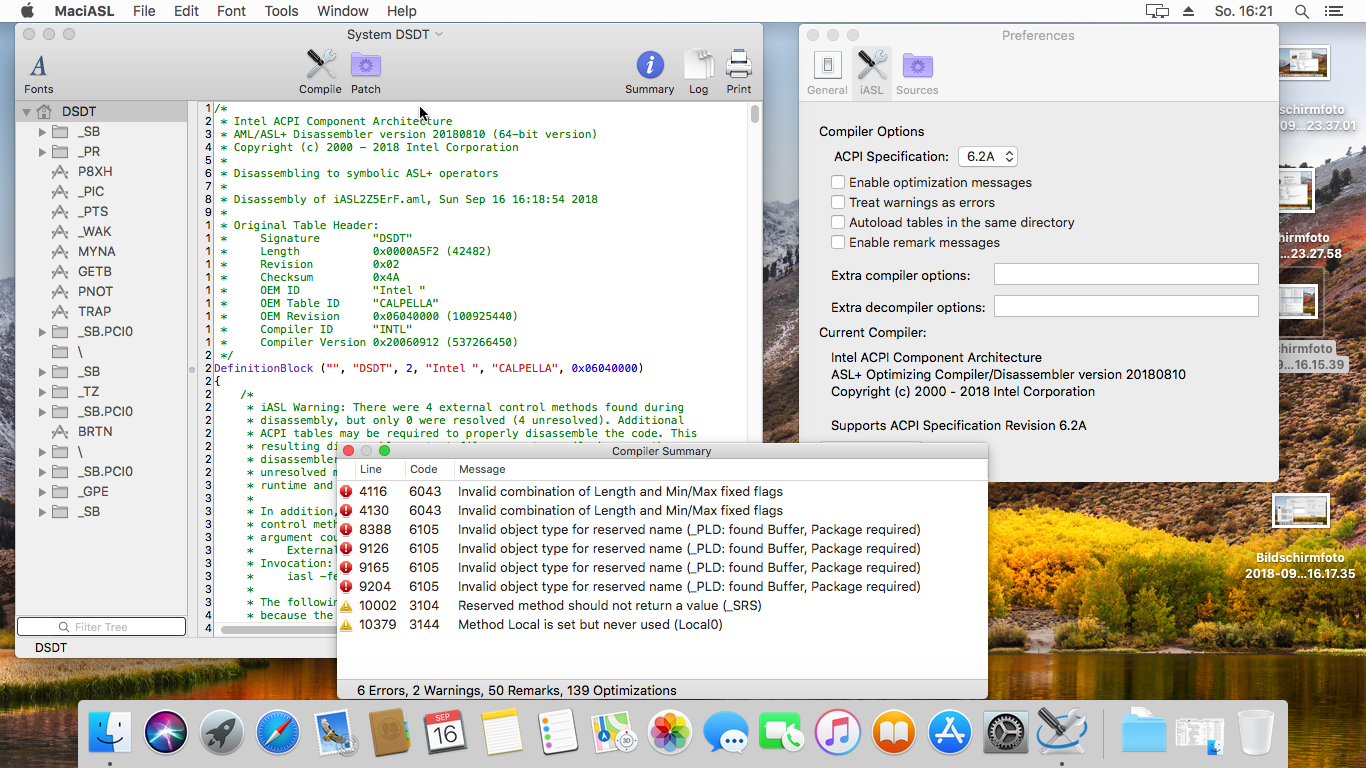Viewport: 1366px width, 768px height.
Task: Switch to General preferences tab
Action: click(827, 73)
